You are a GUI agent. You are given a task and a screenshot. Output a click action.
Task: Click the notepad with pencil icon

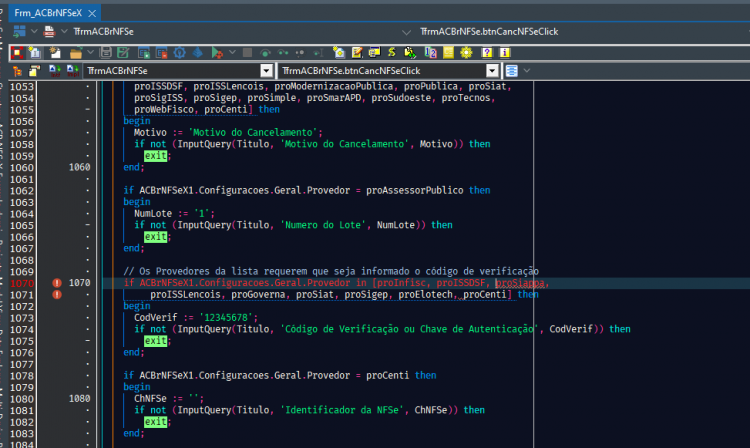[x=357, y=53]
